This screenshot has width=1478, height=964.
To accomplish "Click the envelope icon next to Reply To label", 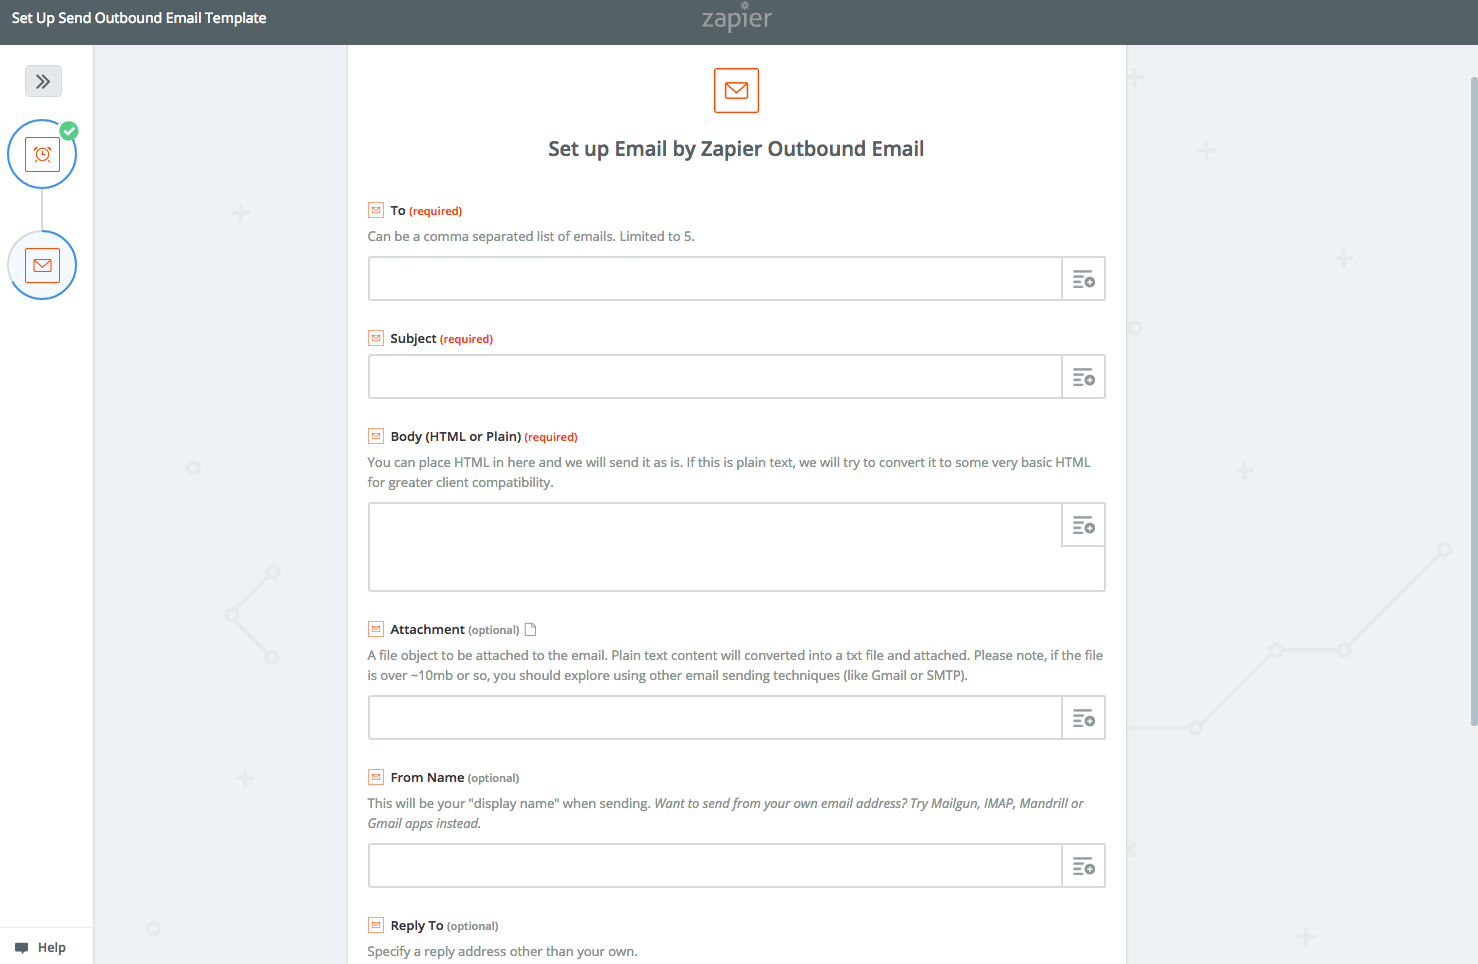I will pyautogui.click(x=376, y=925).
